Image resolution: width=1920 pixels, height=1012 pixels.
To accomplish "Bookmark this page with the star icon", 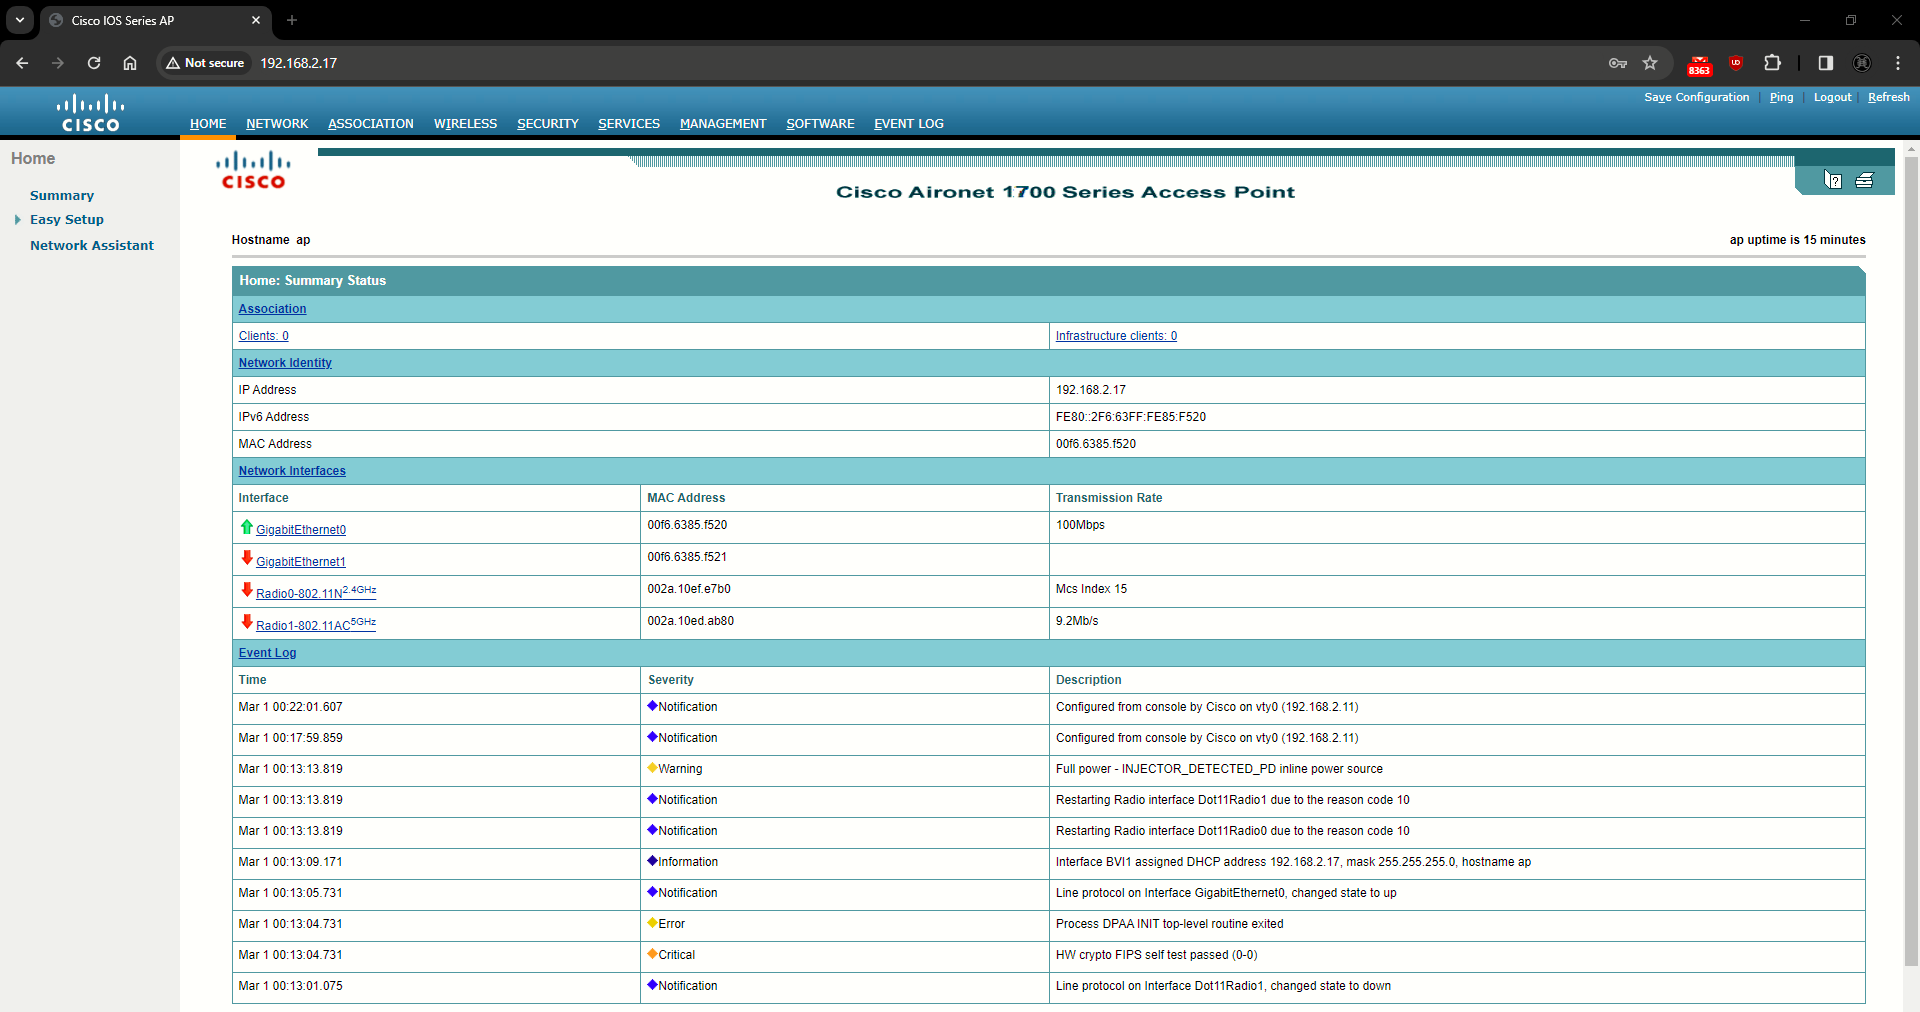I will coord(1650,63).
